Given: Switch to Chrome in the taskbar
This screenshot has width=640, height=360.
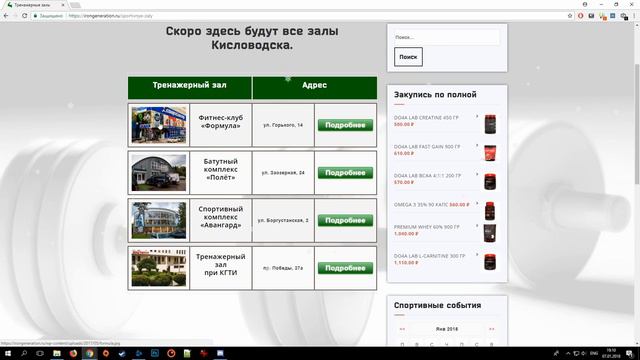Looking at the screenshot, I should pyautogui.click(x=89, y=353).
